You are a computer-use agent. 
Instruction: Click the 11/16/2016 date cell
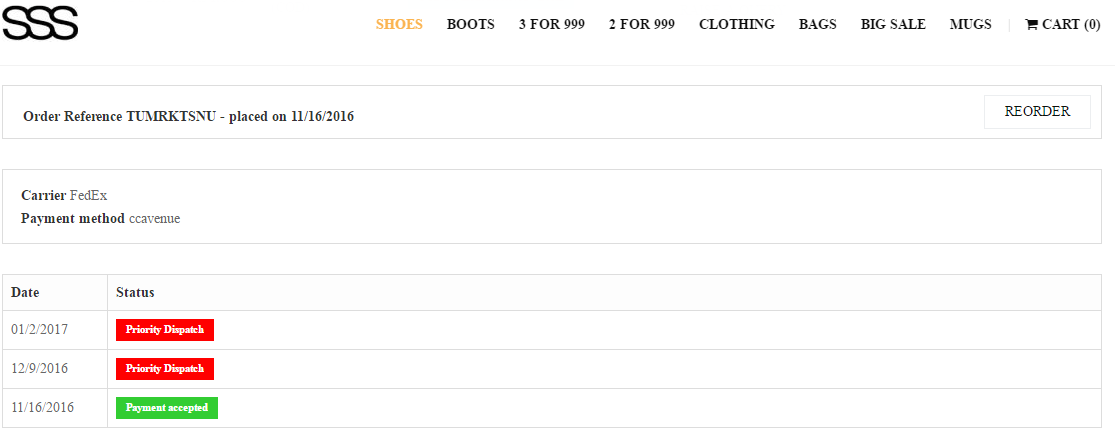pos(42,408)
